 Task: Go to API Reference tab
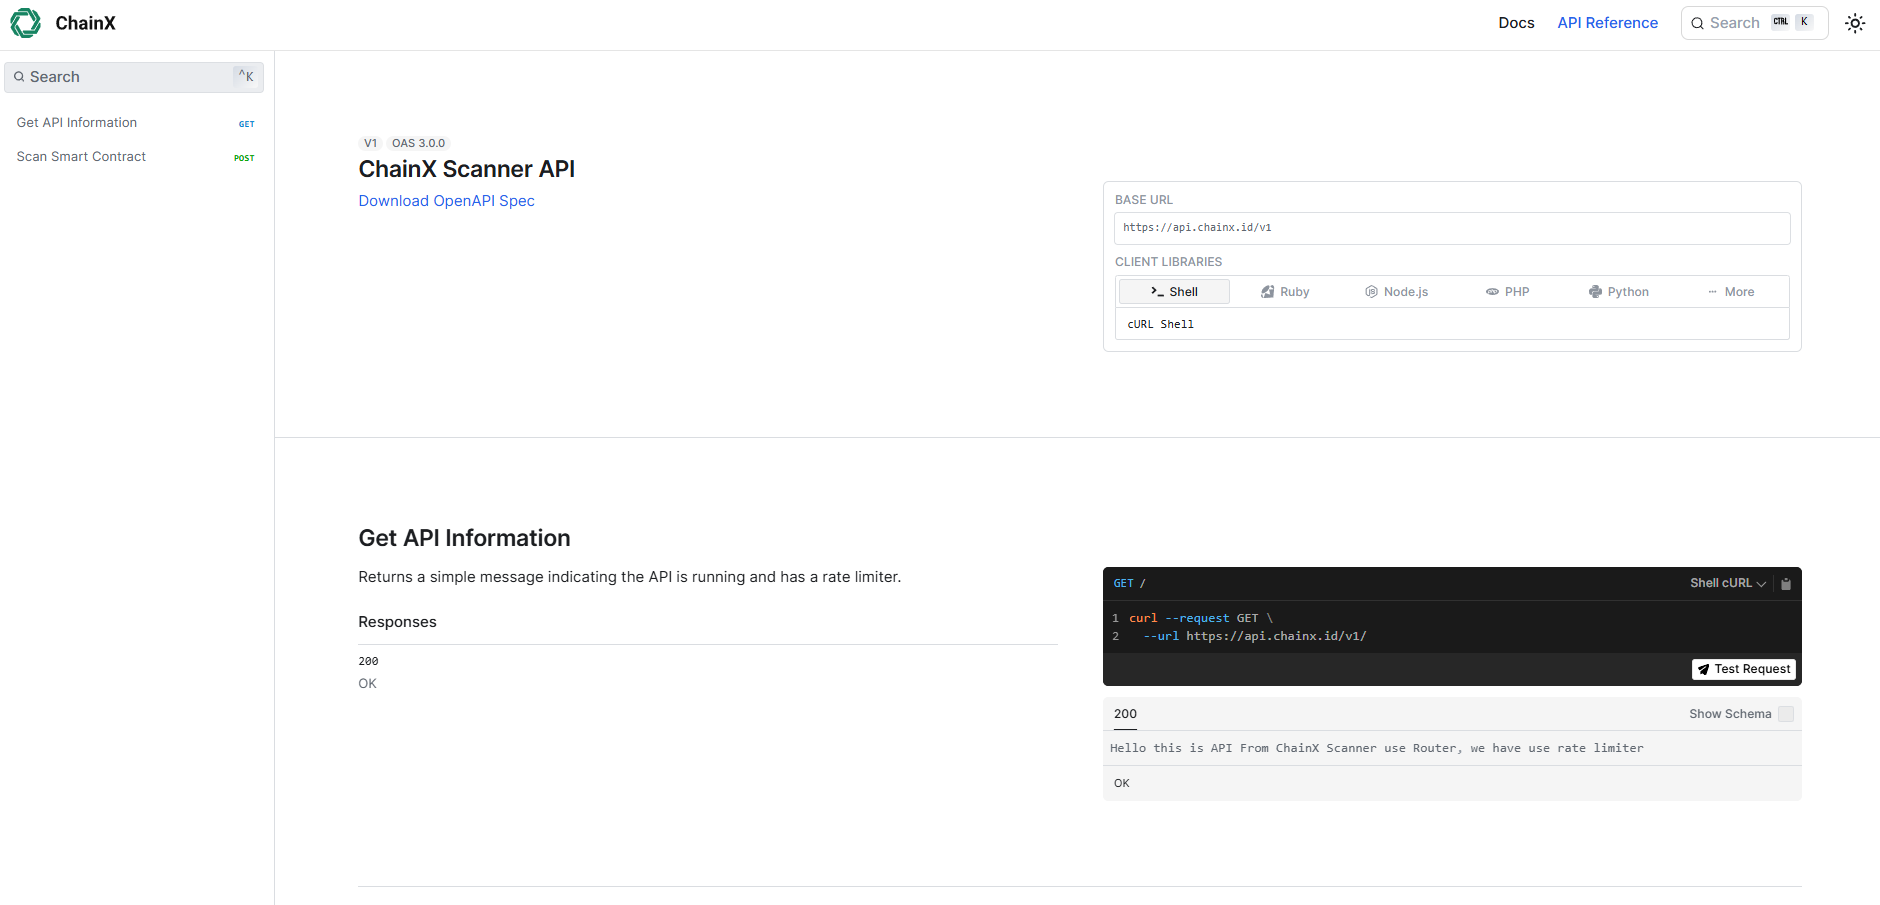coord(1607,23)
